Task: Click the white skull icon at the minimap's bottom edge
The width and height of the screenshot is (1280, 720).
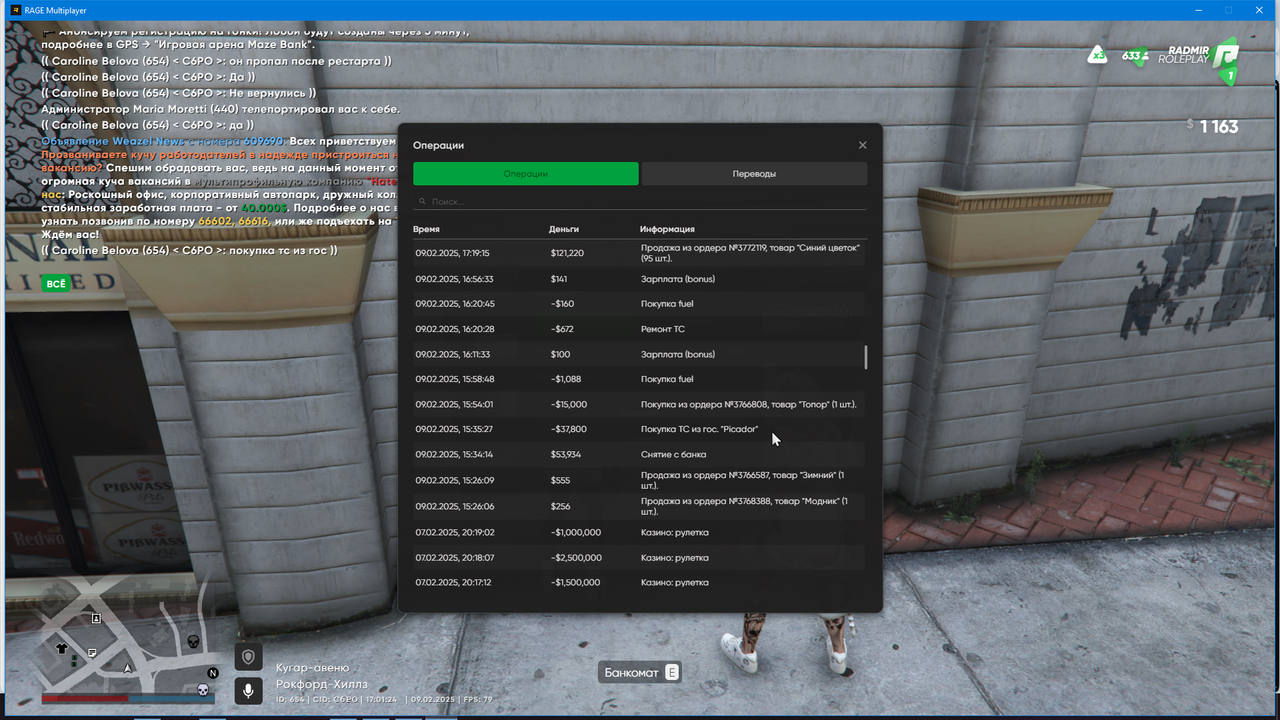Action: pyautogui.click(x=201, y=689)
